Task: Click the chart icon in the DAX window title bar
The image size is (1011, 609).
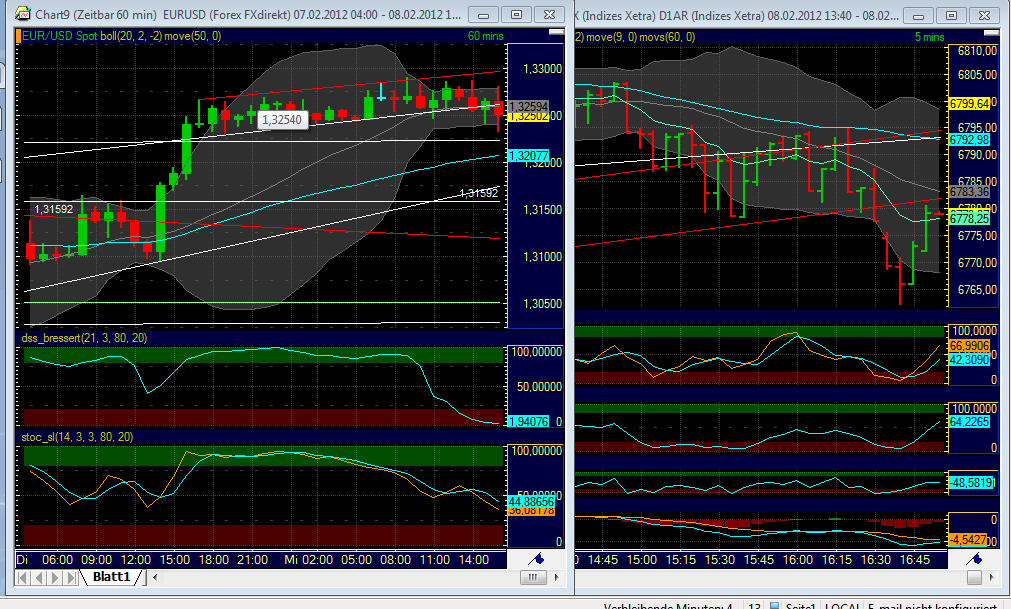Action: click(573, 14)
